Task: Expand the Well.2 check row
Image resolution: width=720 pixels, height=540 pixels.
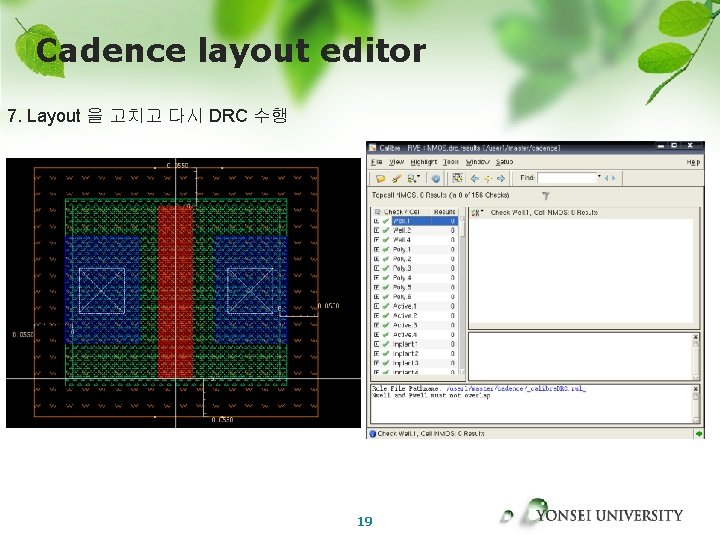Action: (x=377, y=231)
